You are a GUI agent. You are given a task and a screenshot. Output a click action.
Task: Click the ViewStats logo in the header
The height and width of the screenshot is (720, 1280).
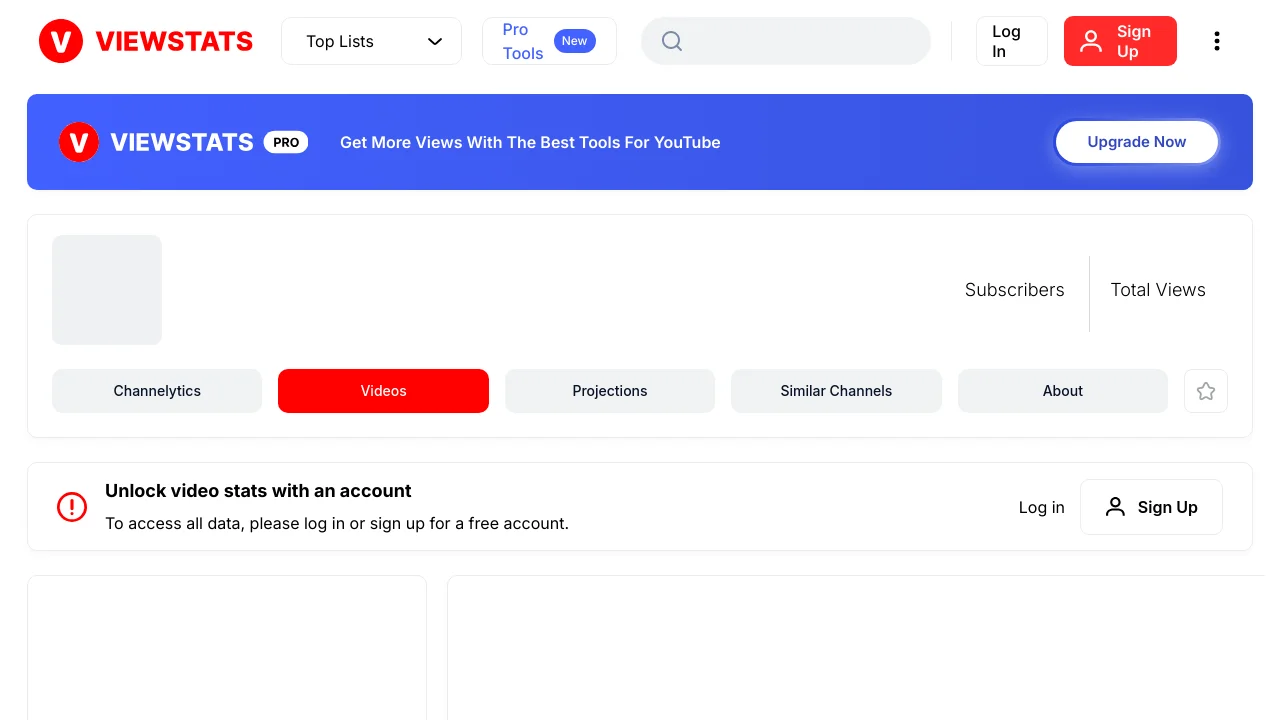[x=146, y=41]
